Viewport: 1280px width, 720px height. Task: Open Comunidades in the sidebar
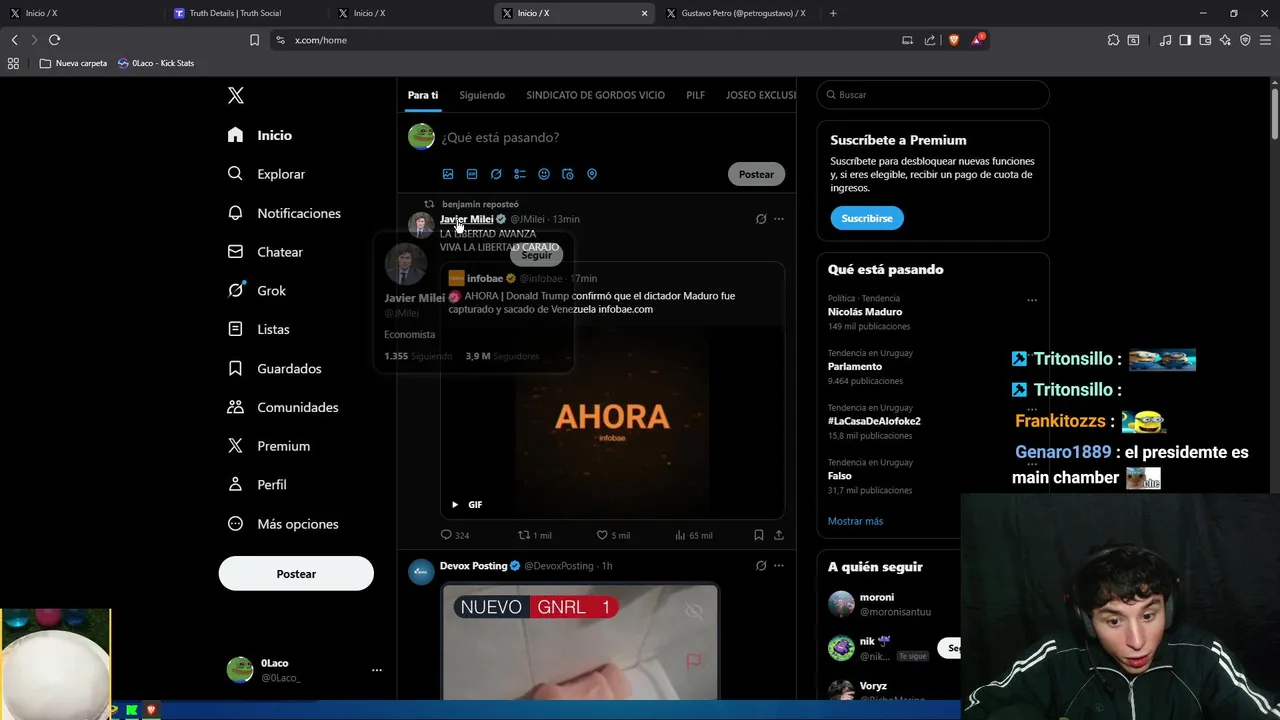coord(282,407)
